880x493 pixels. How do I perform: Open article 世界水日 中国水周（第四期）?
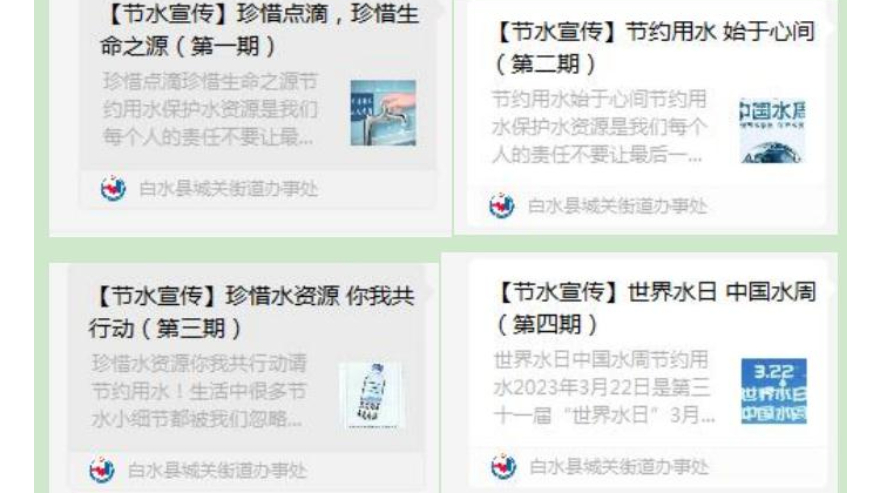click(654, 308)
